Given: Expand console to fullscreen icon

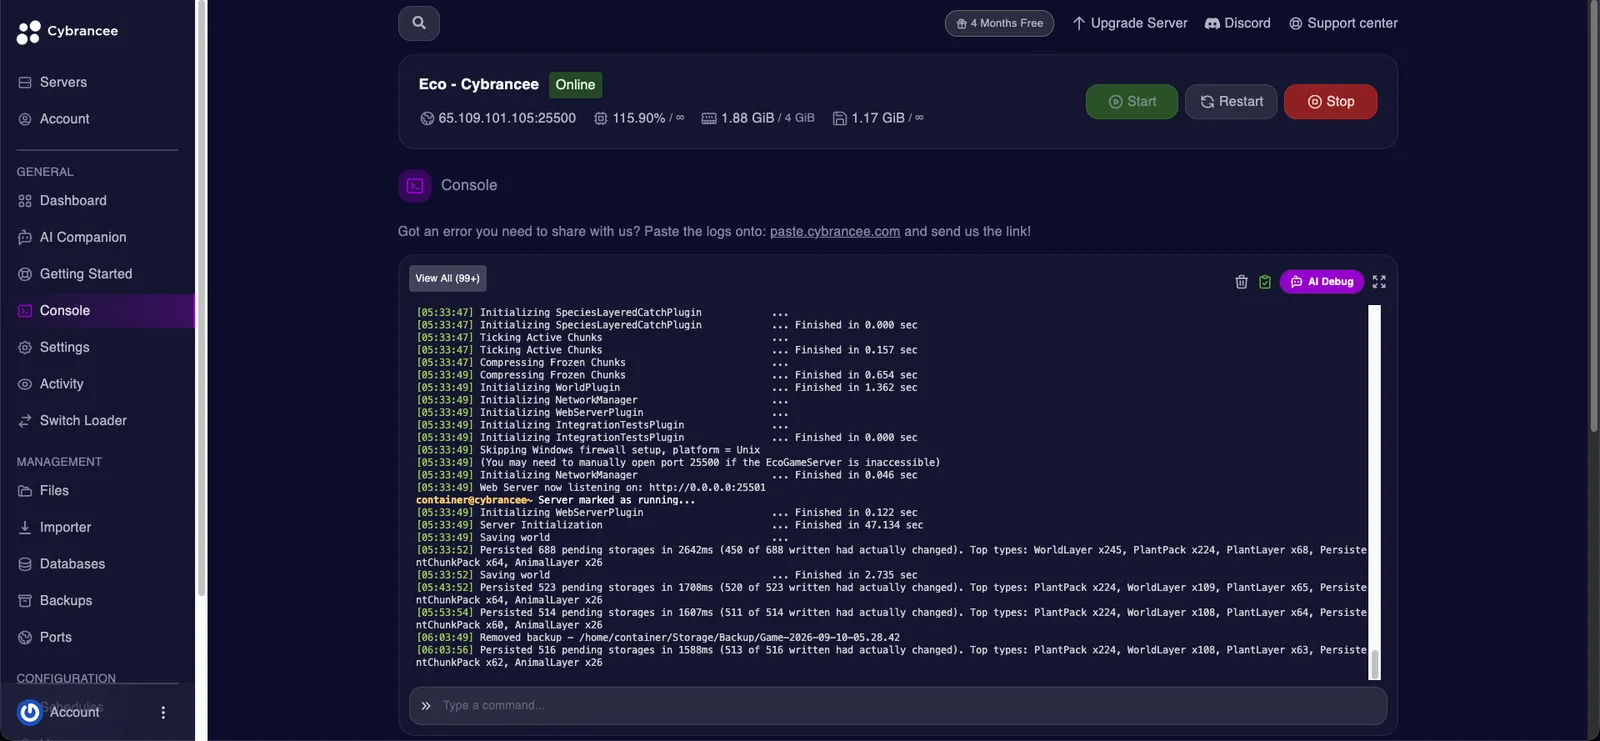Looking at the screenshot, I should (1379, 282).
